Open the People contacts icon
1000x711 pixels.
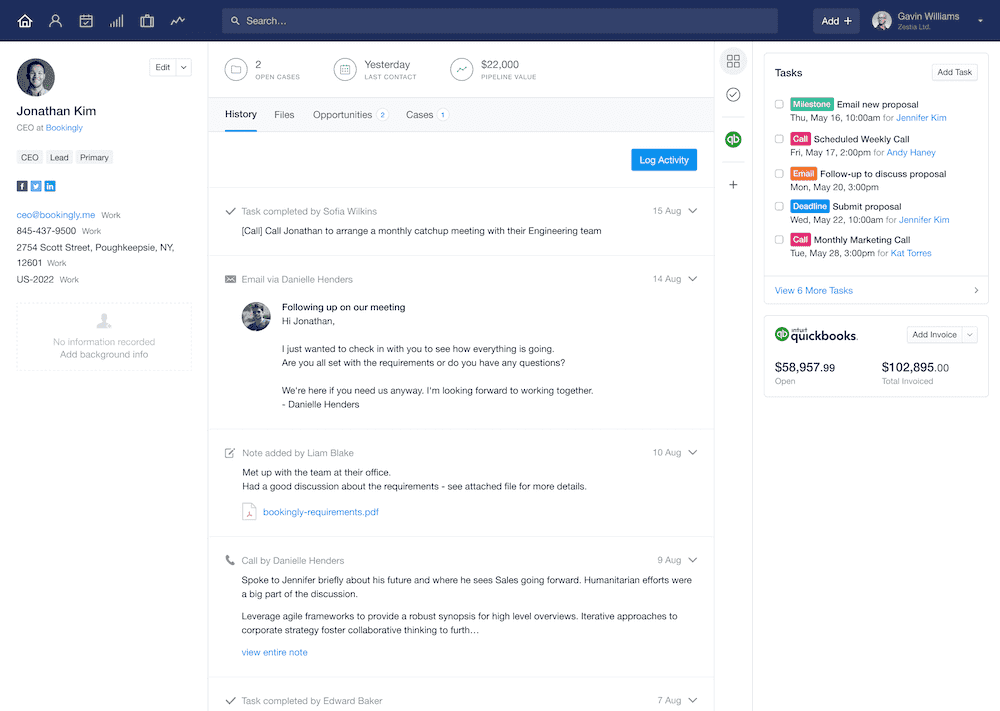click(55, 21)
